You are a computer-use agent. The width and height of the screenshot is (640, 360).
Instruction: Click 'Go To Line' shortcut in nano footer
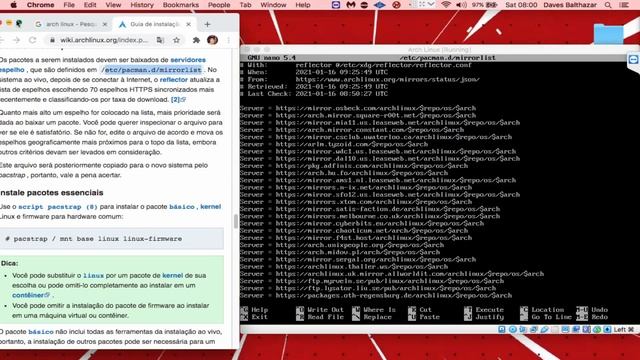point(547,317)
